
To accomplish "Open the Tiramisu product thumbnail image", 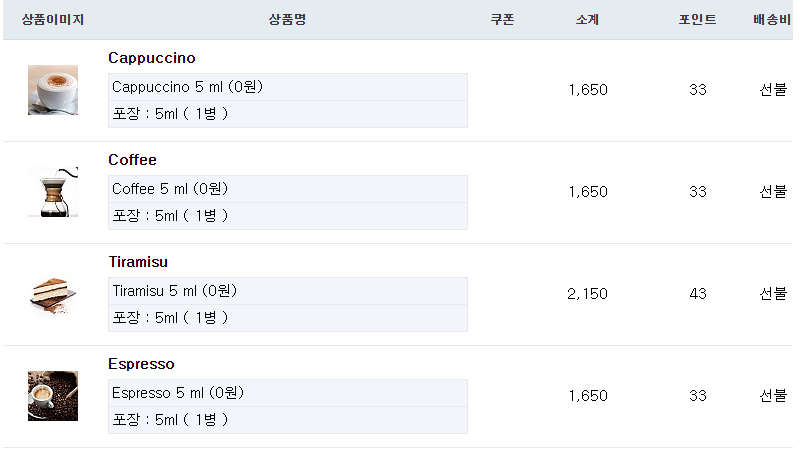I will pos(53,294).
